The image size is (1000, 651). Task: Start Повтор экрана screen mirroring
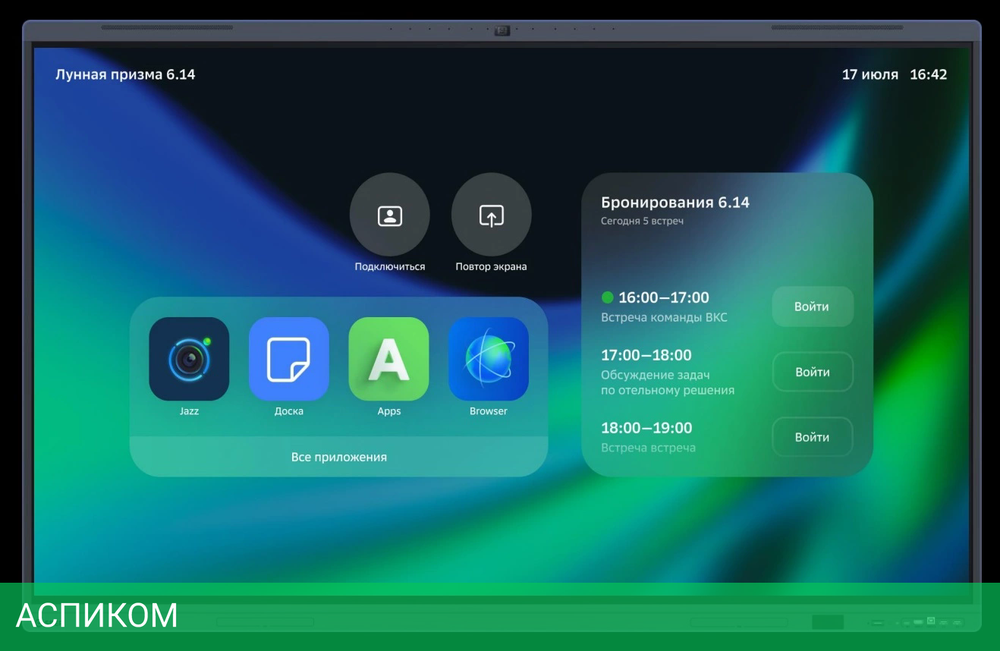point(491,215)
